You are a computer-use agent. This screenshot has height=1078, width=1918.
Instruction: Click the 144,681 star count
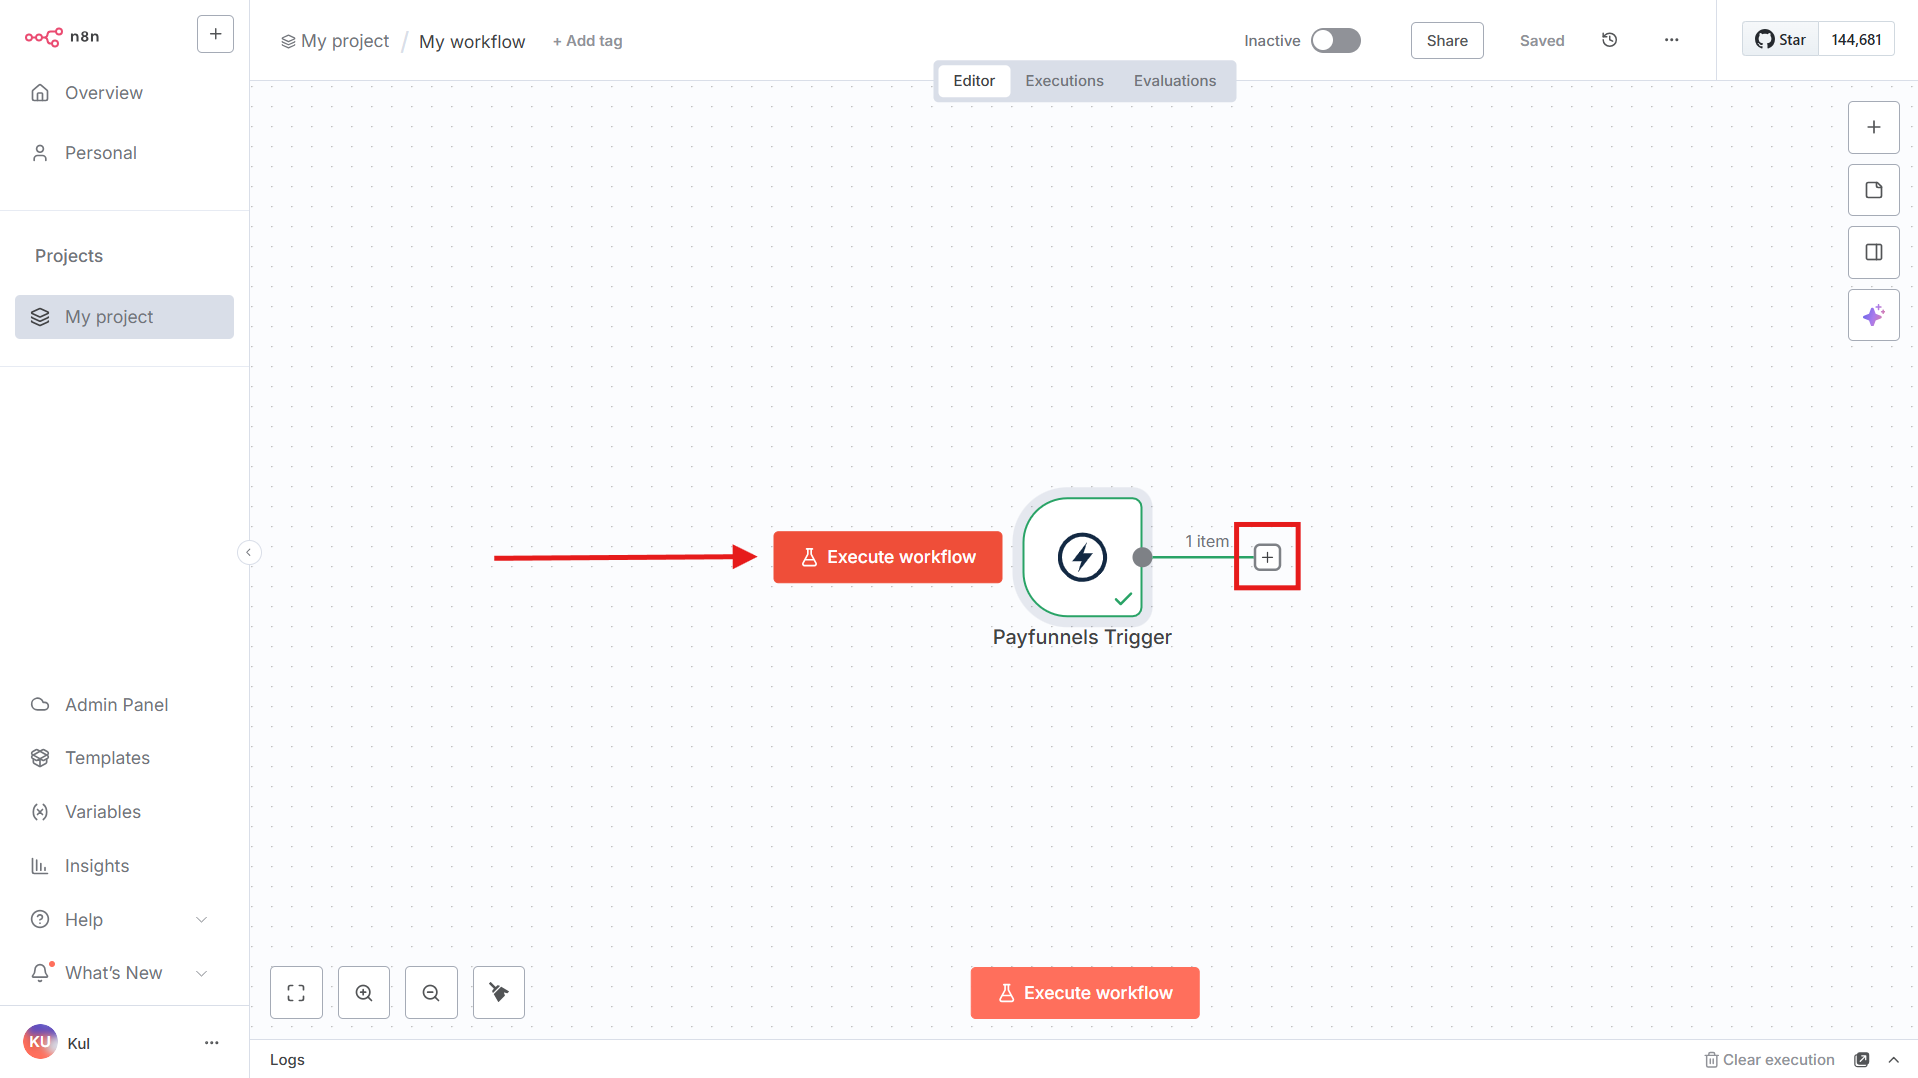(1856, 40)
